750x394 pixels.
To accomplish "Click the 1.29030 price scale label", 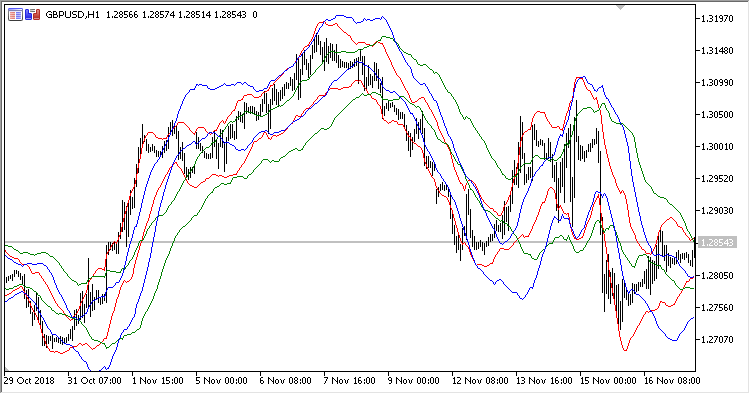I will tap(717, 211).
